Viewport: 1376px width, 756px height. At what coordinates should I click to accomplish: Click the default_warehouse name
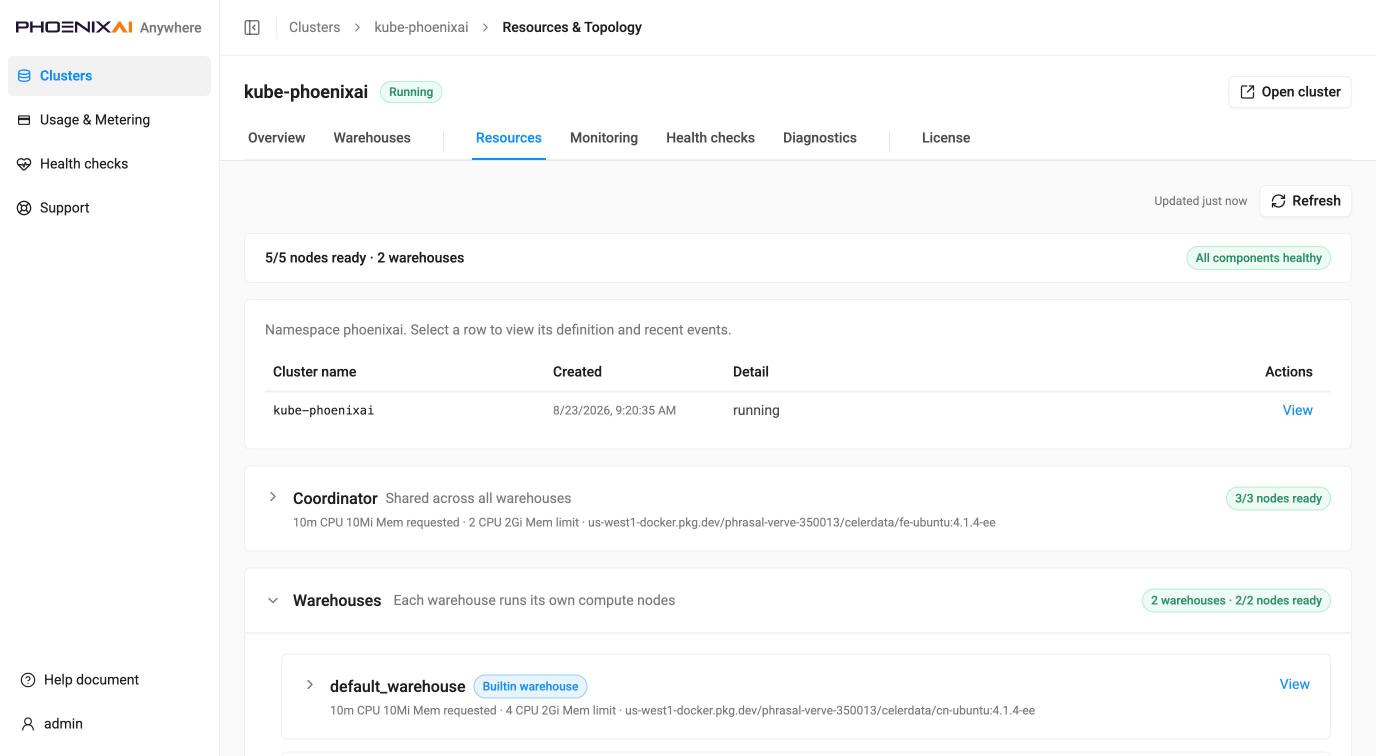click(x=397, y=686)
